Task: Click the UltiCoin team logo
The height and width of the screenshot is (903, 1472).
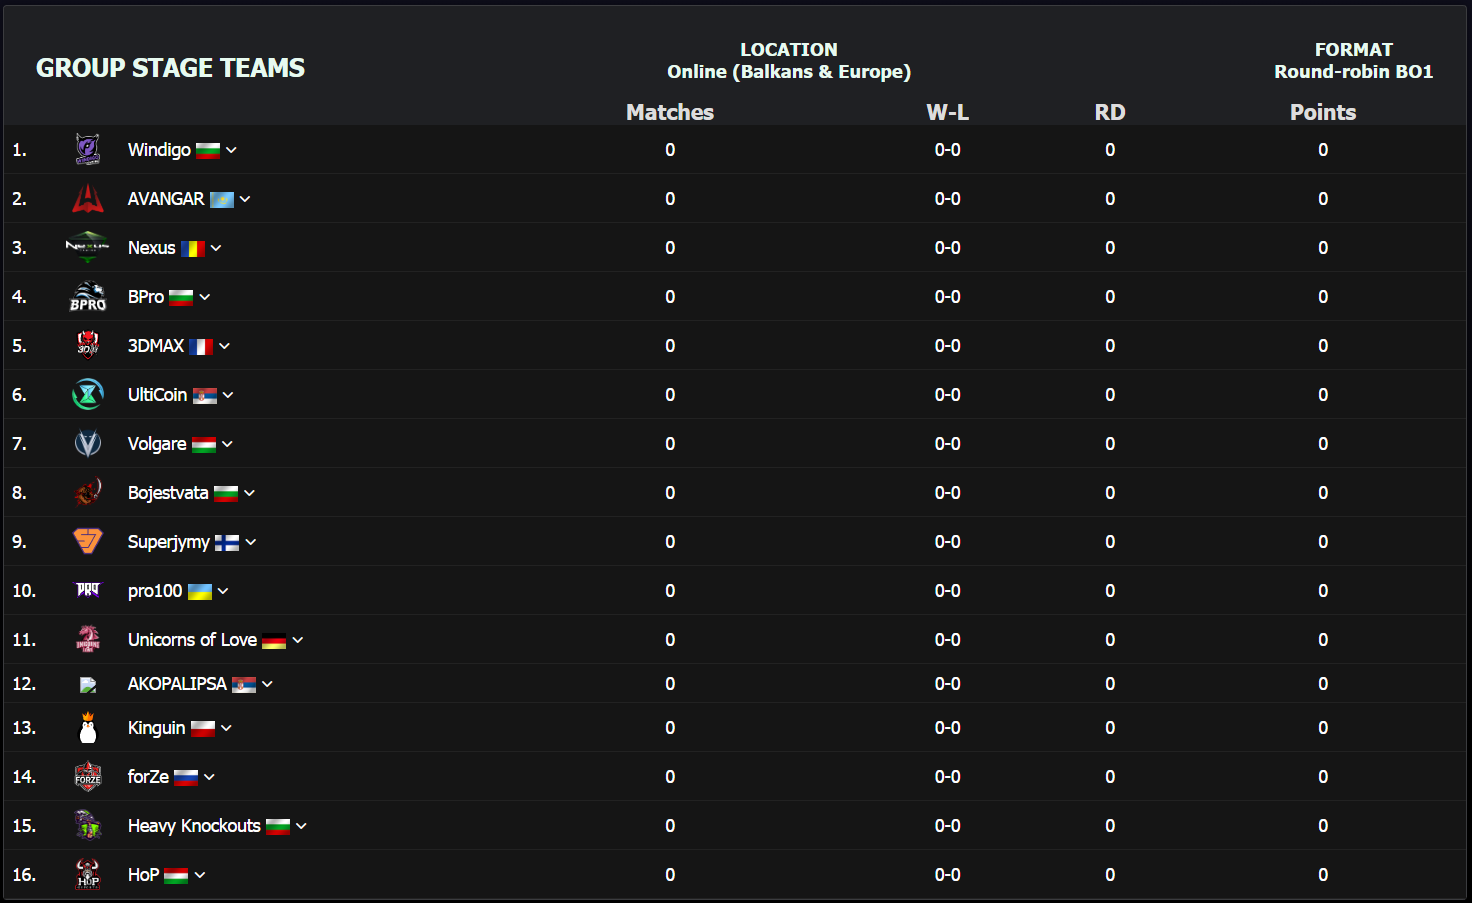Action: click(88, 394)
